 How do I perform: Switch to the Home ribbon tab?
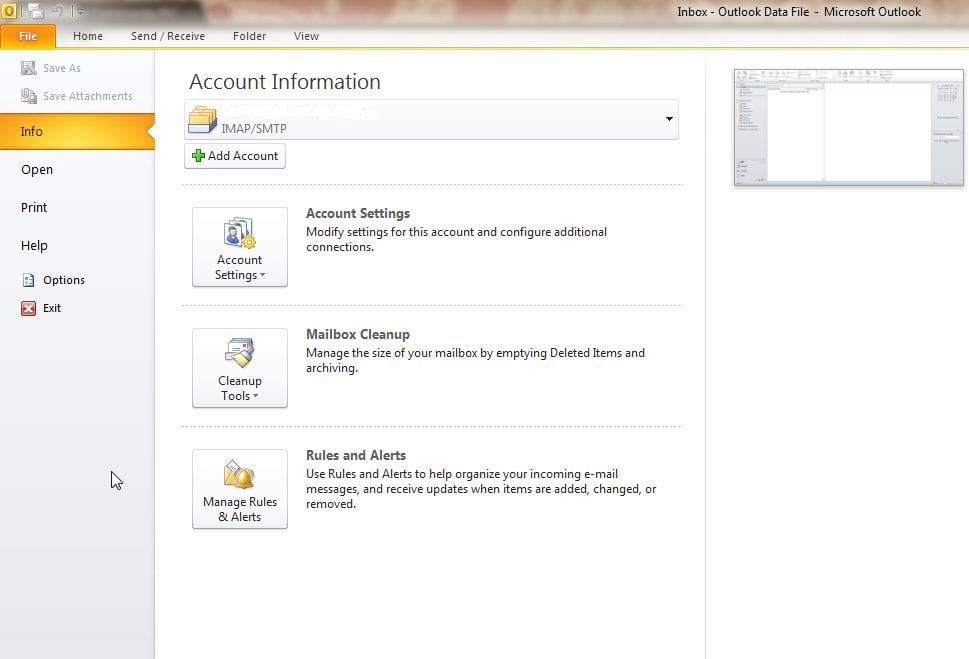[x=88, y=36]
